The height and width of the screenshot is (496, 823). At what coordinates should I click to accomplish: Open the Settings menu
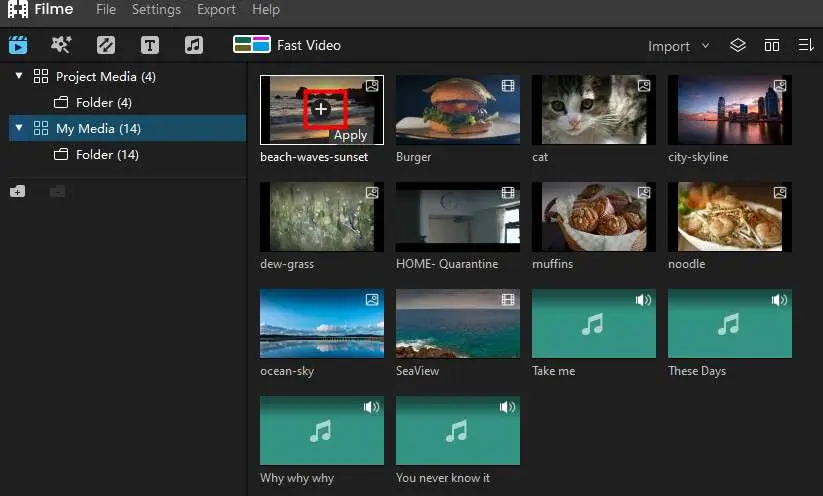coord(156,9)
